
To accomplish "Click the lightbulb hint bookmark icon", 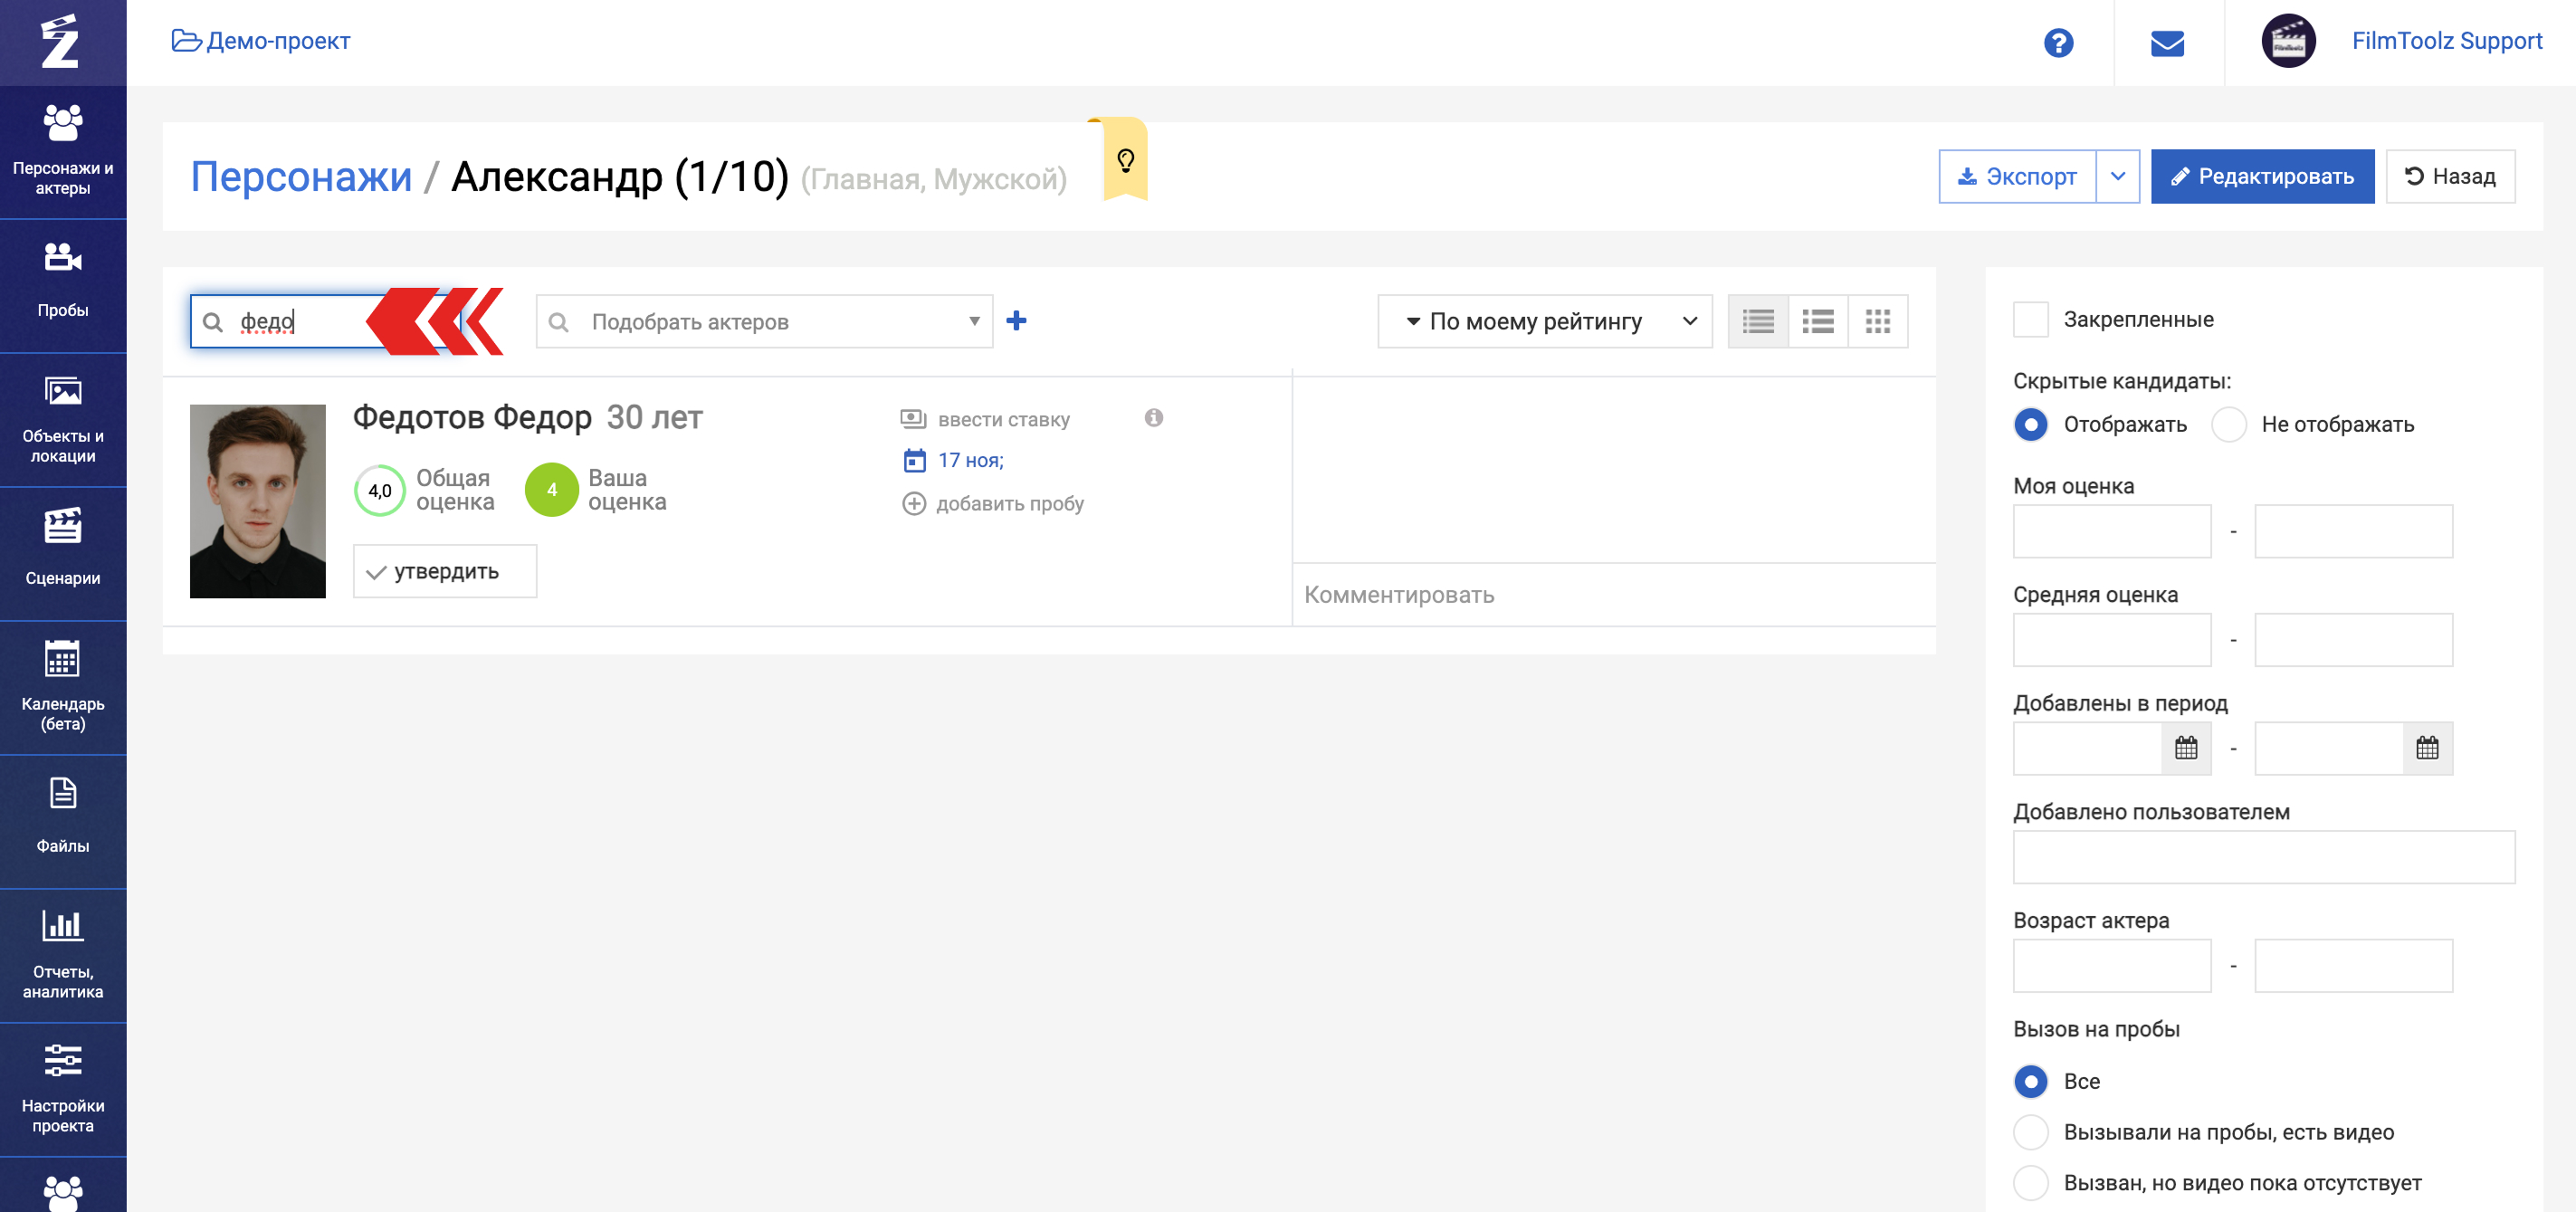I will tap(1125, 160).
